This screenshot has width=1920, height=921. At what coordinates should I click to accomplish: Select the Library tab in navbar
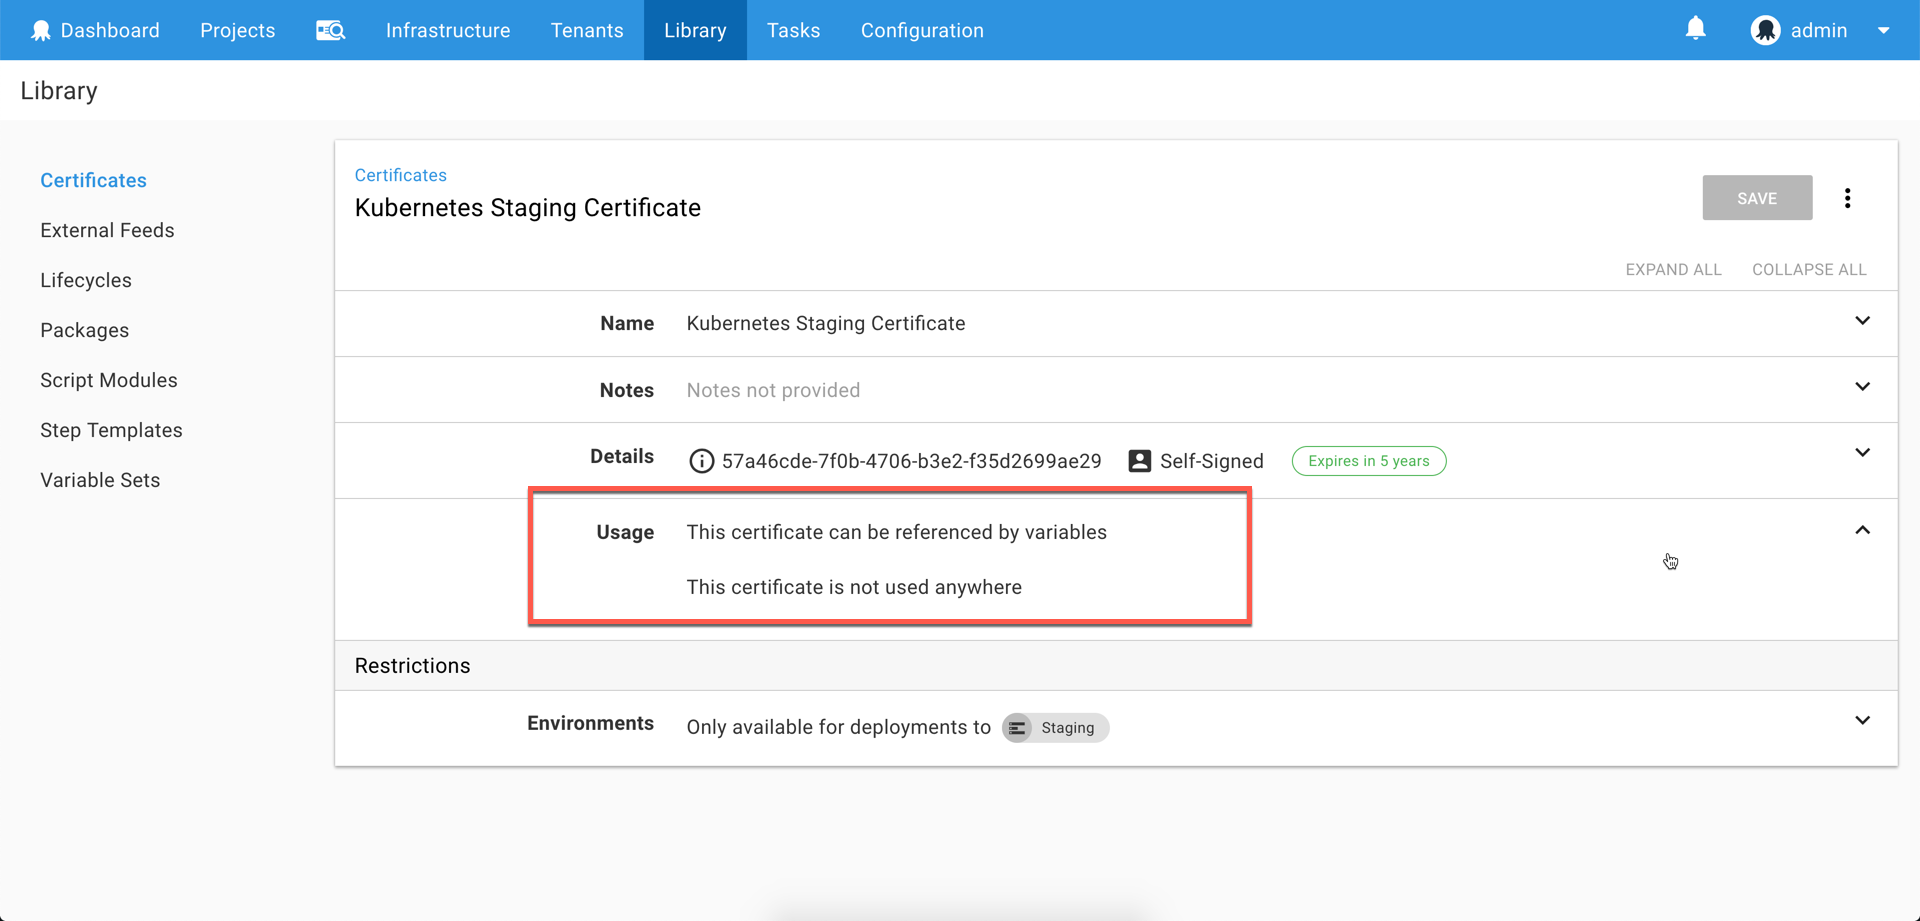[x=695, y=30]
